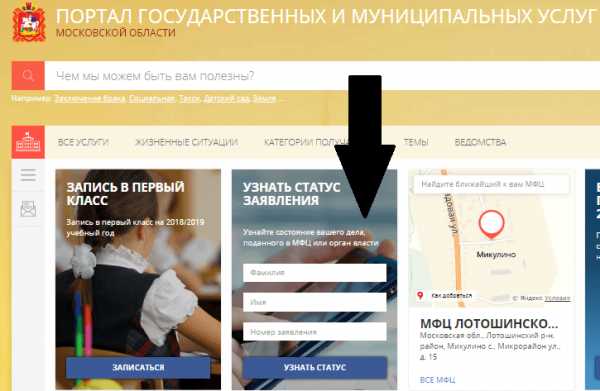Click the 'Найдите ближайший к вам МФЦ' map search box
Image resolution: width=600 pixels, height=391 pixels.
491,184
